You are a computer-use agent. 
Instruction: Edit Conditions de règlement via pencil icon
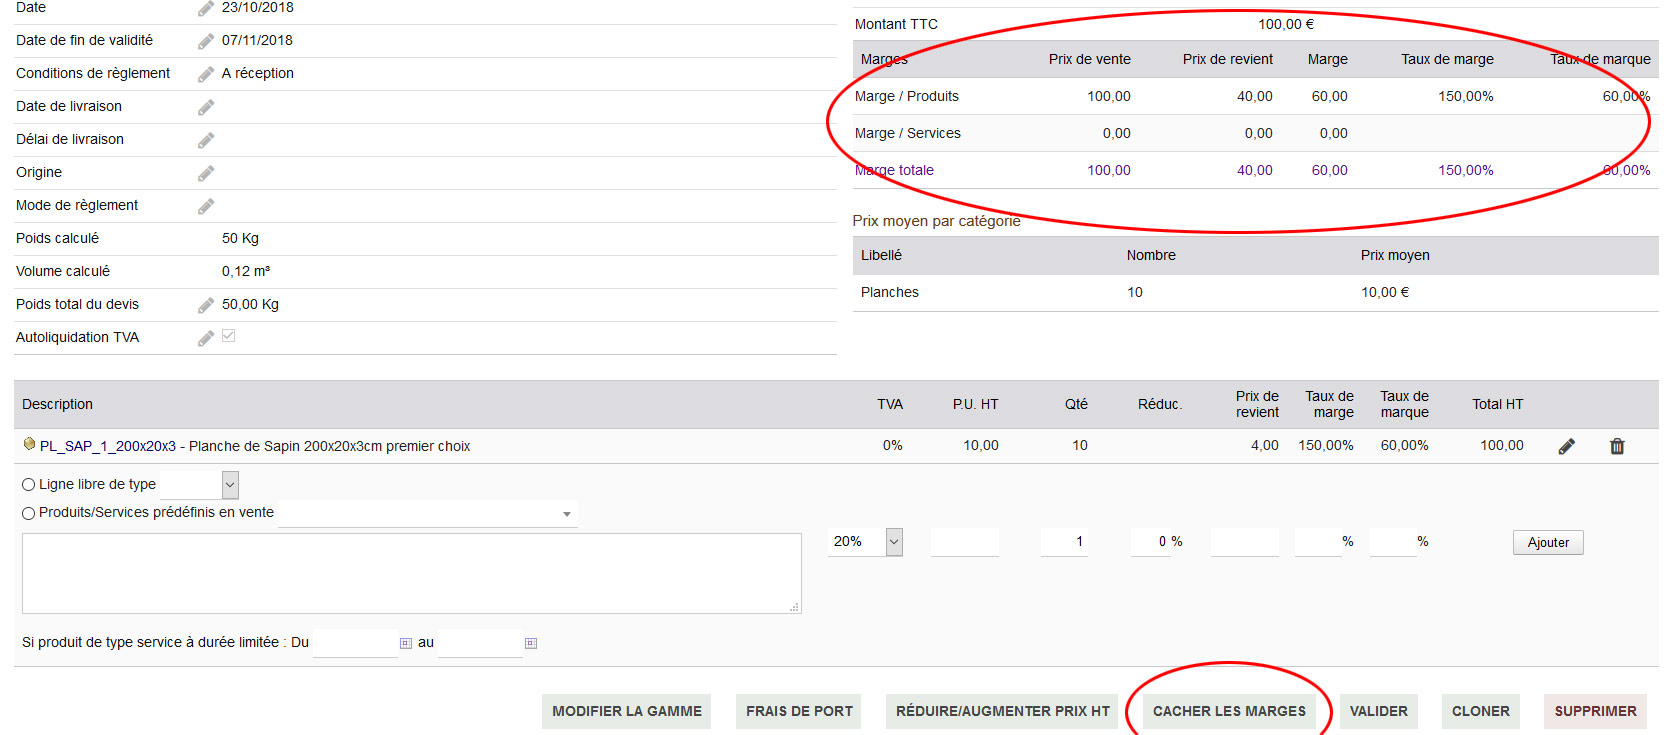206,74
